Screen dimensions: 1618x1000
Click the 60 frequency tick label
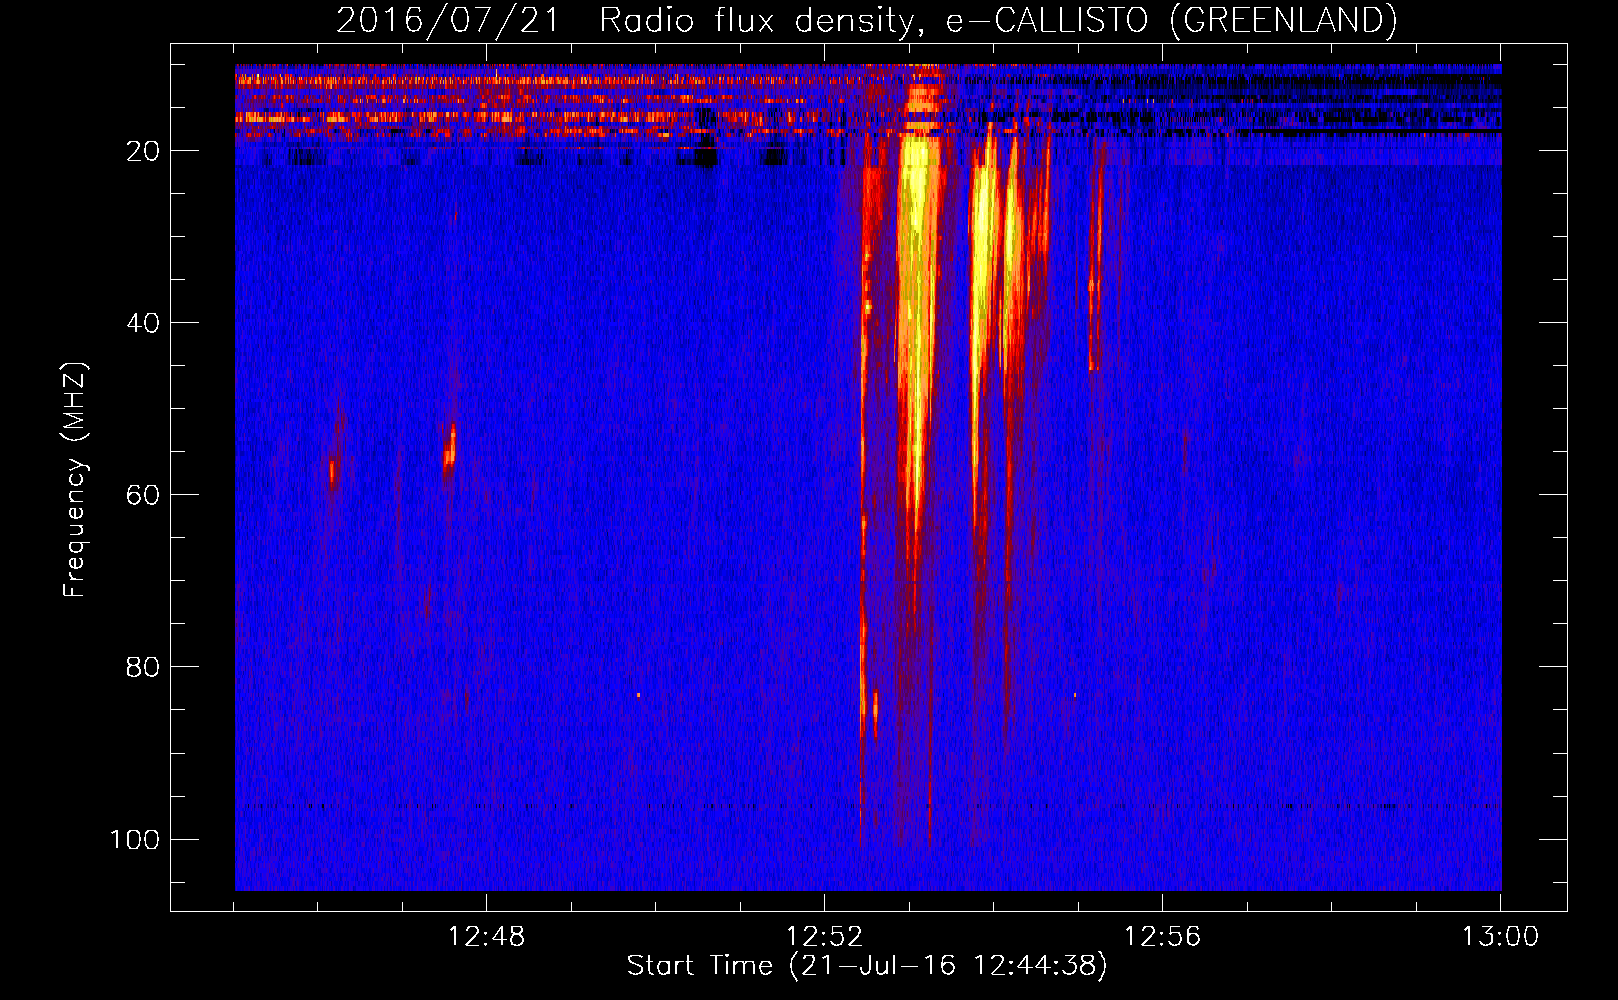click(x=143, y=495)
